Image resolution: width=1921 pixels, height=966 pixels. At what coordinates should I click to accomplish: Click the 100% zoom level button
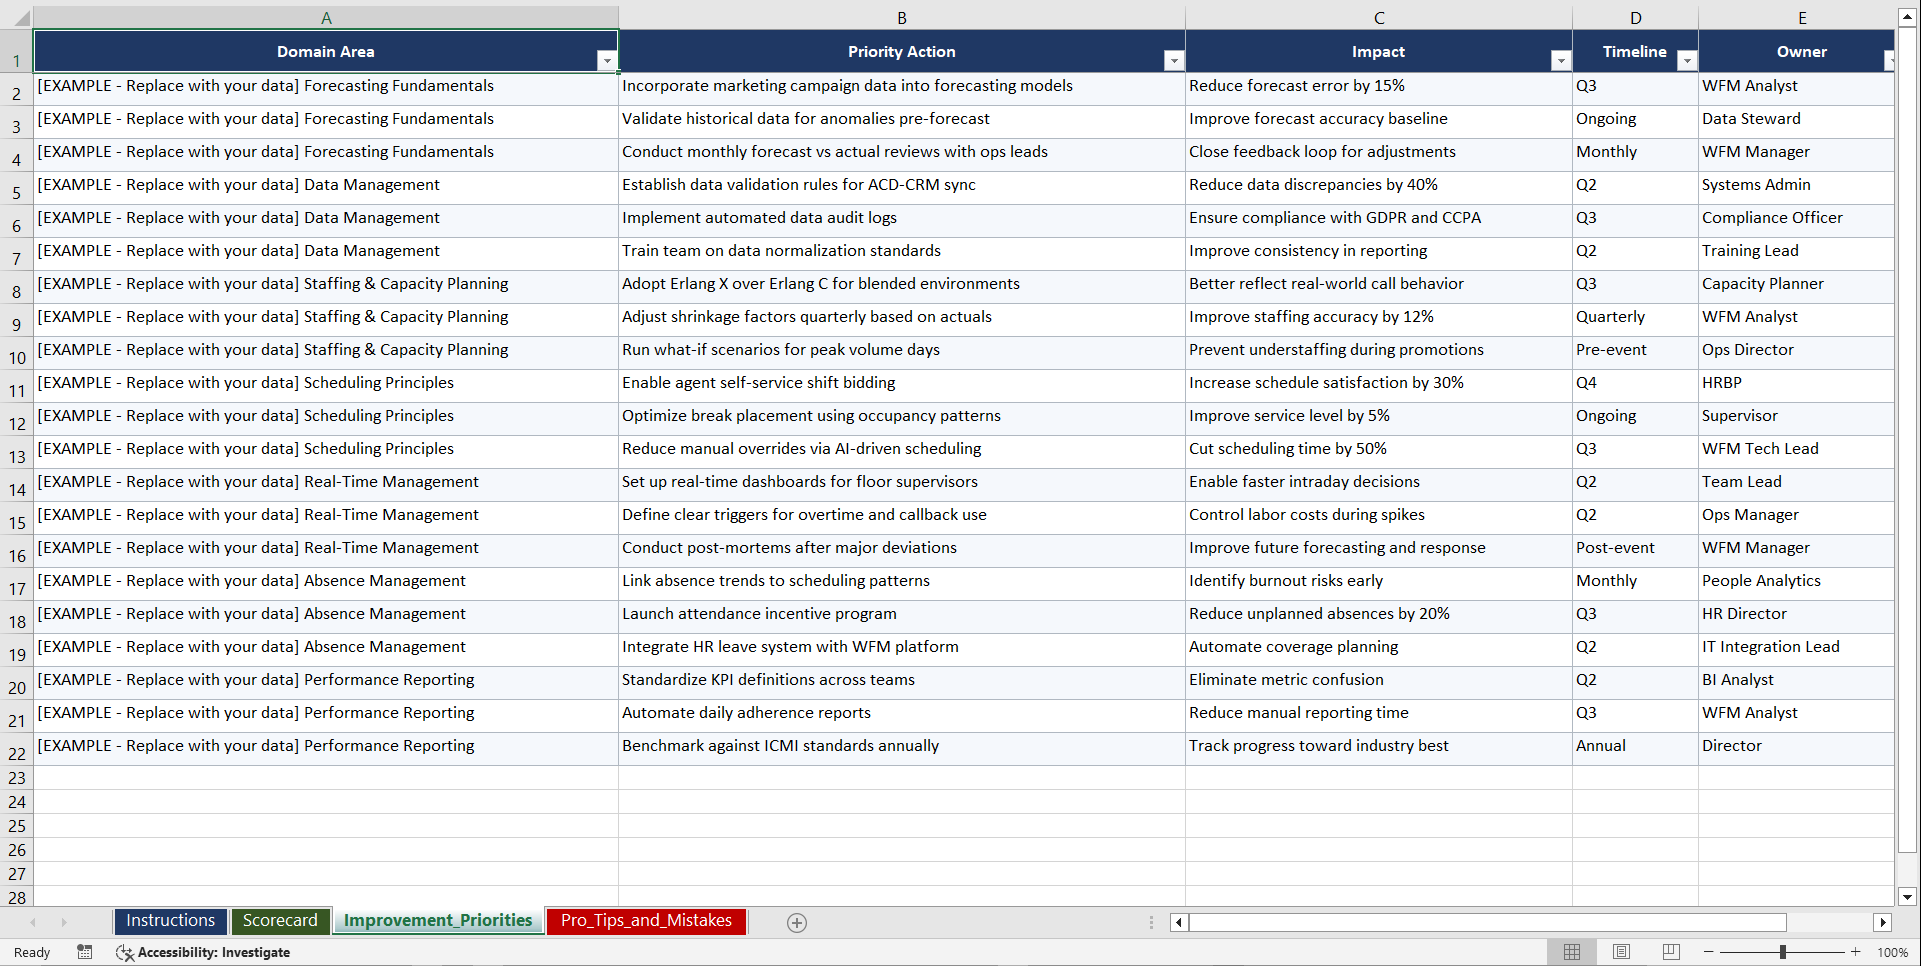click(1893, 952)
